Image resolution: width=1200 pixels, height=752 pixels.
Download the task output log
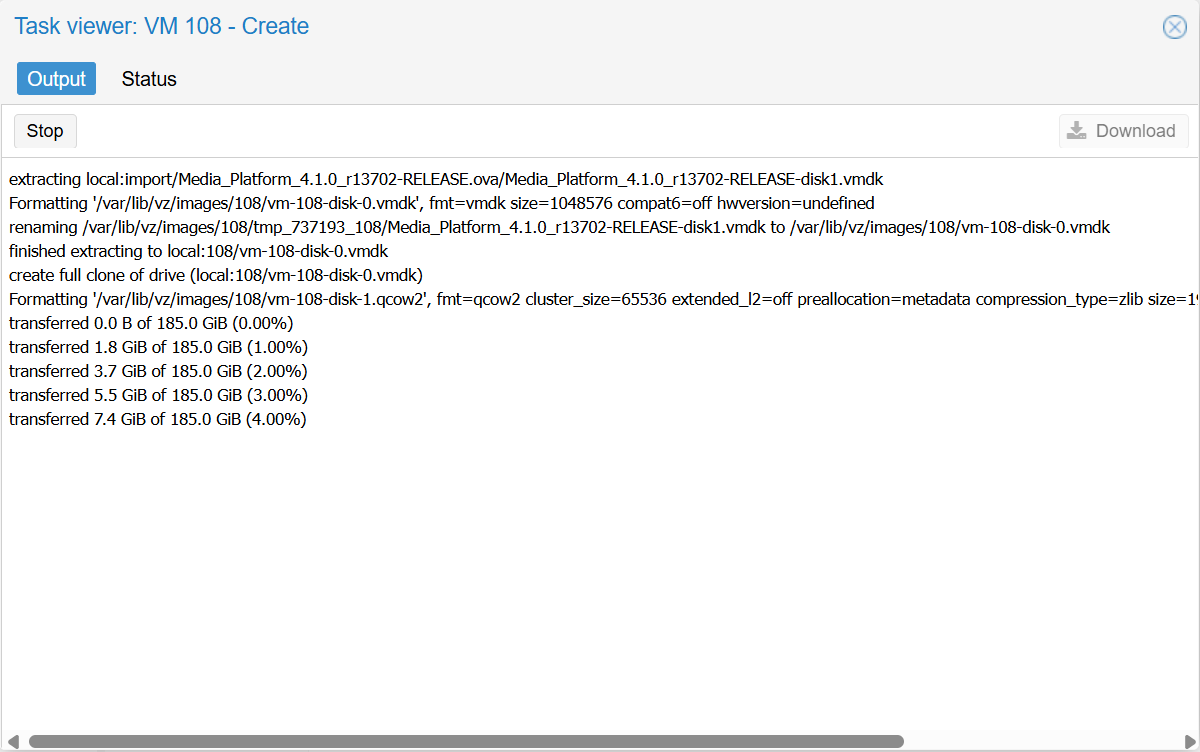(x=1123, y=130)
